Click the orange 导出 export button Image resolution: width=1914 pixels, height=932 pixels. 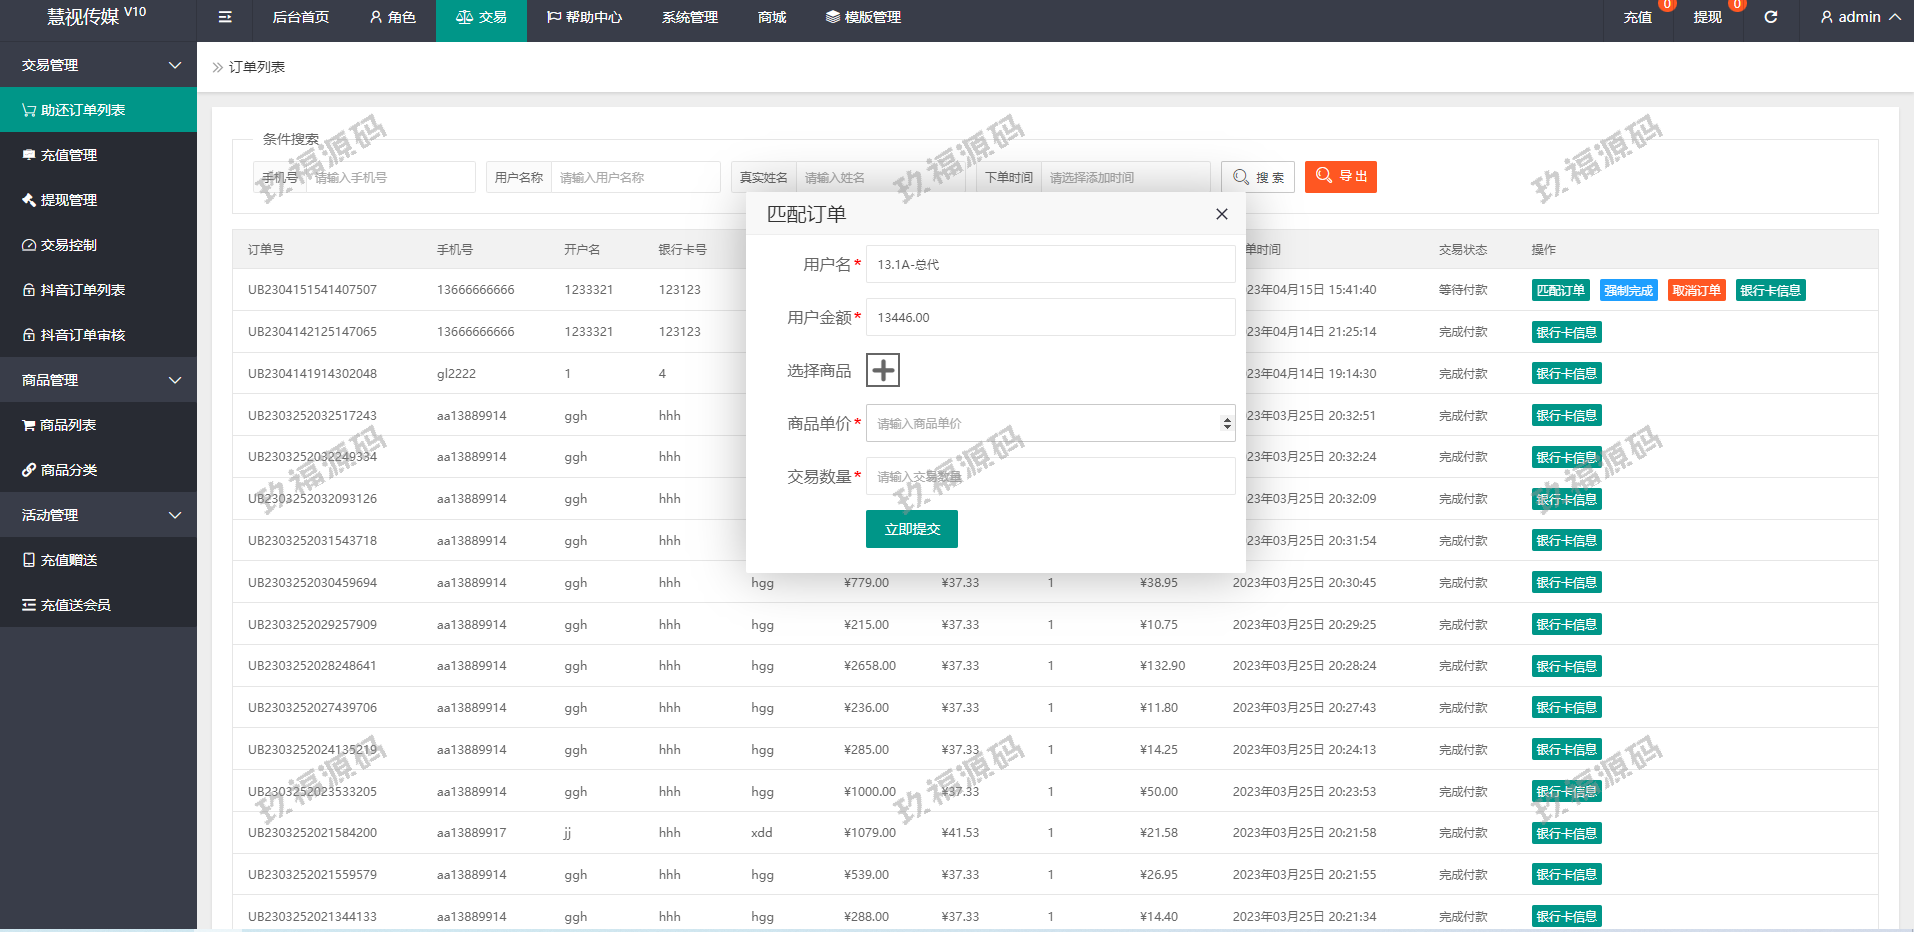[1340, 176]
